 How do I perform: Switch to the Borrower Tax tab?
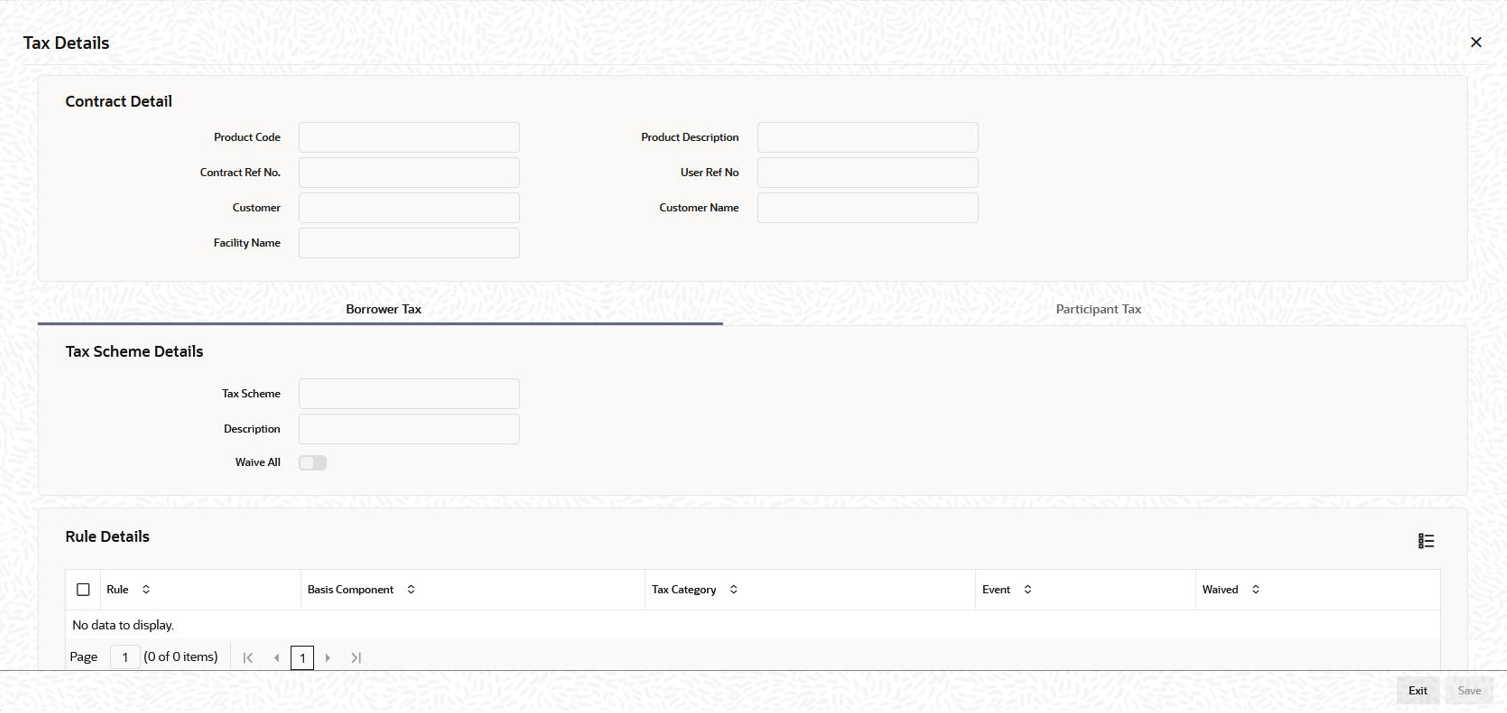coord(383,309)
